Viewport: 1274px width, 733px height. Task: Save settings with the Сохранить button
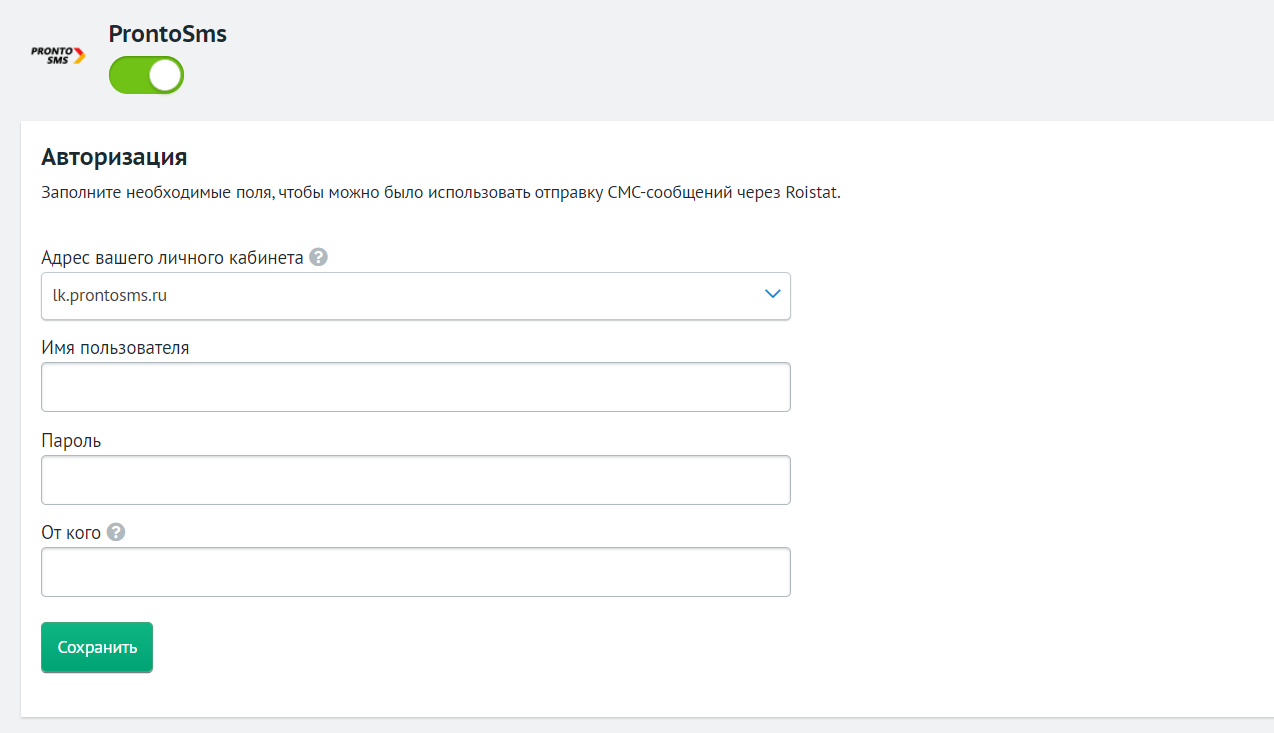97,647
